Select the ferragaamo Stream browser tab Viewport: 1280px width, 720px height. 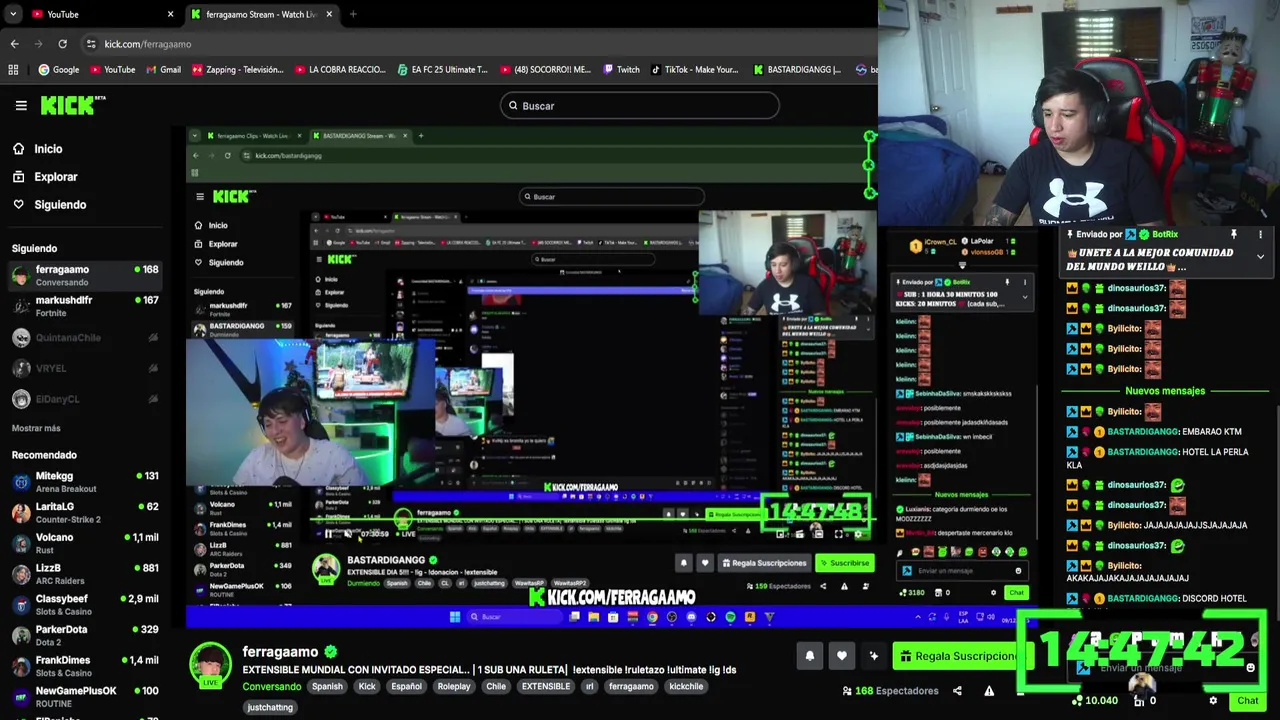[x=262, y=14]
